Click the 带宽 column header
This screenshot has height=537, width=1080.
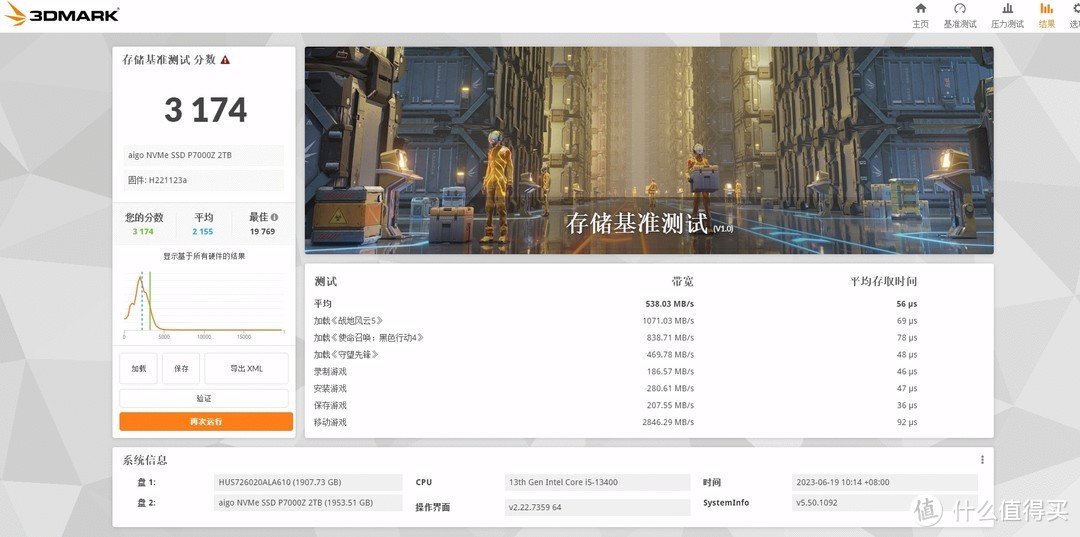pyautogui.click(x=682, y=282)
